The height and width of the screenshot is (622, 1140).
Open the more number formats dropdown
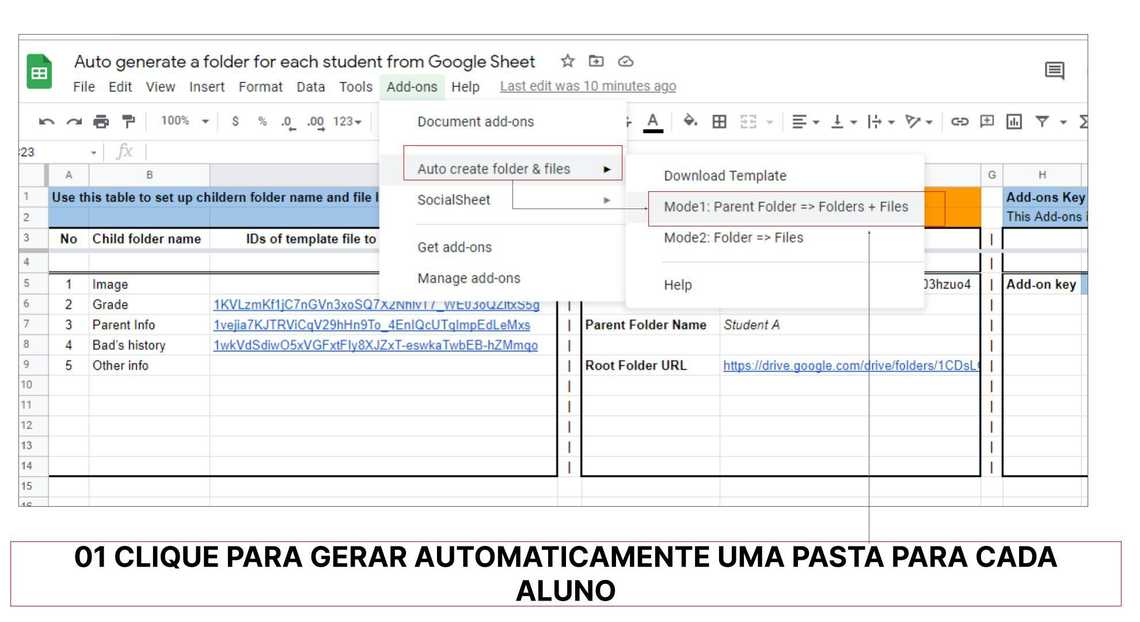click(347, 121)
